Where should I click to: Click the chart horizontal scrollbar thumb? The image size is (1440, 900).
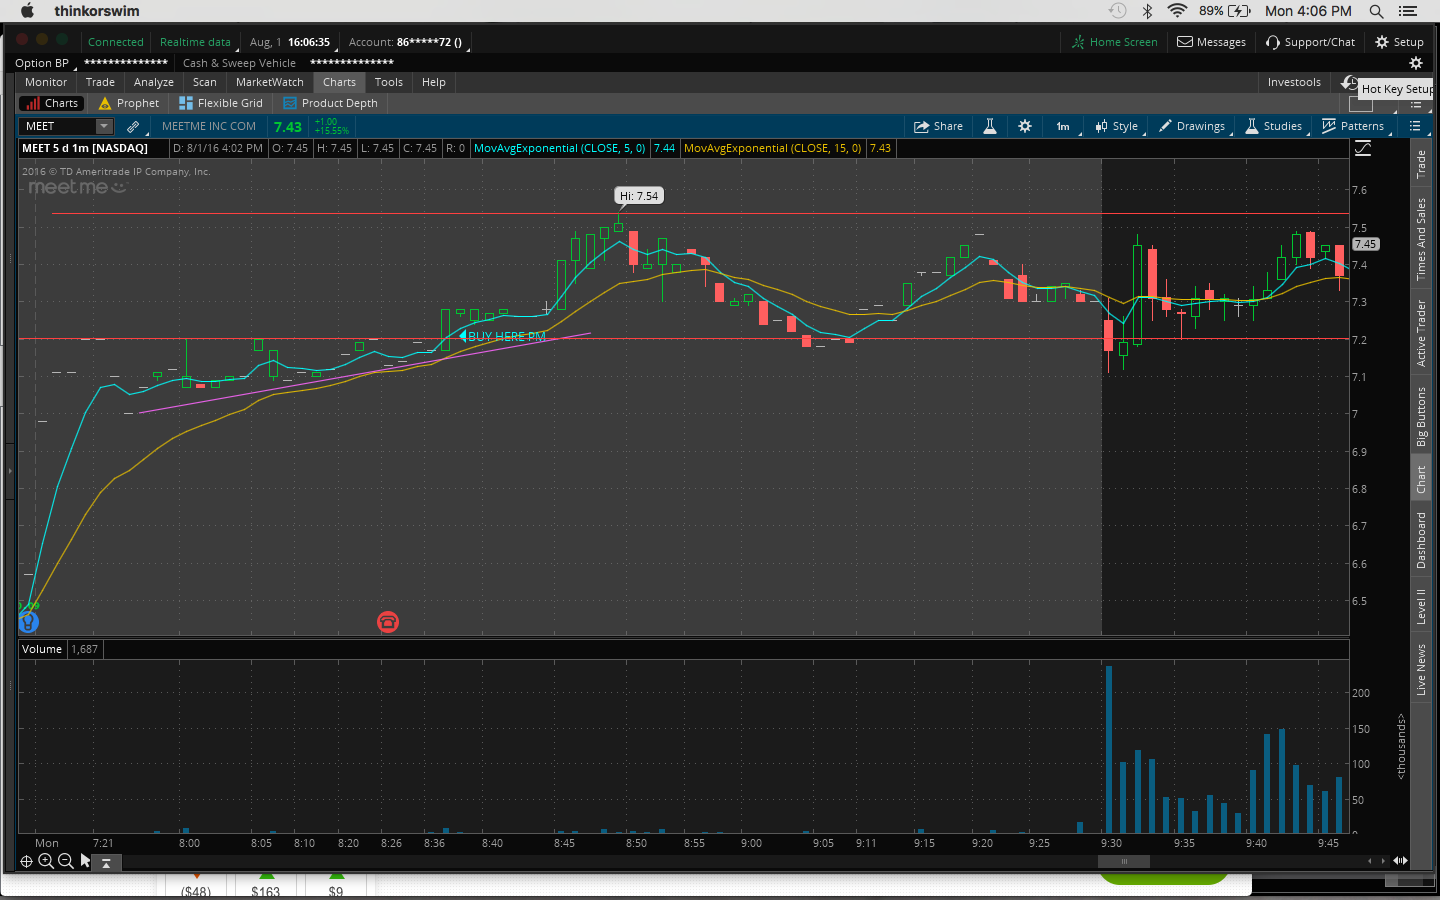1124,861
